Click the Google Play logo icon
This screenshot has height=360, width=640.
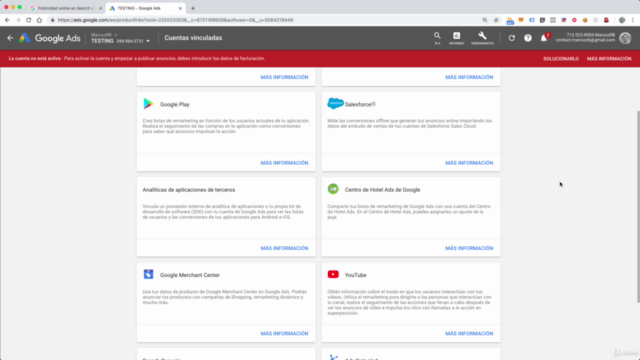[x=148, y=104]
